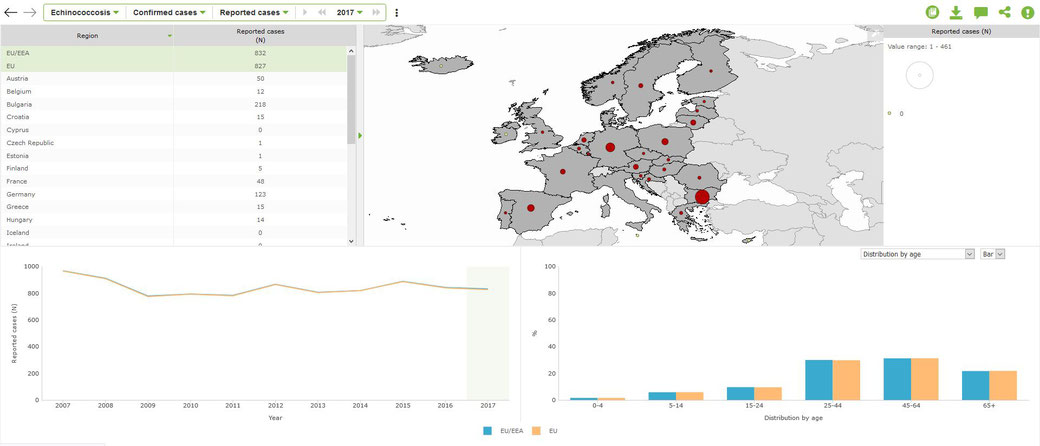Select the Finland row

pyautogui.click(x=173, y=168)
